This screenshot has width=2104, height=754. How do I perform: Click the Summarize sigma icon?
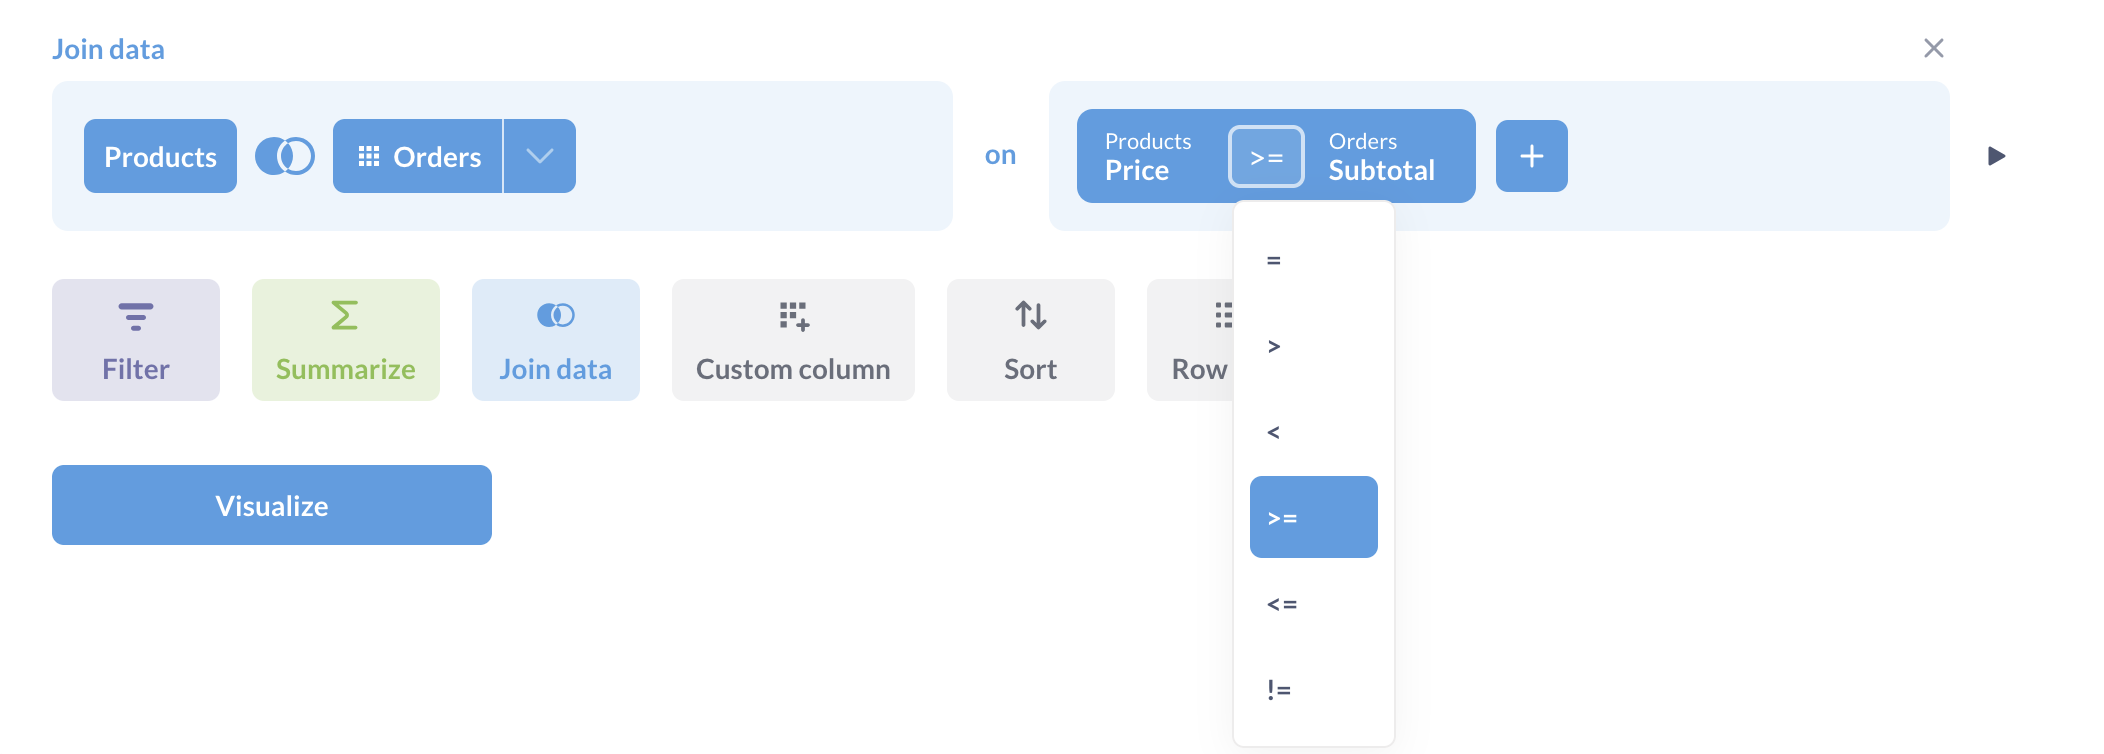coord(344,316)
